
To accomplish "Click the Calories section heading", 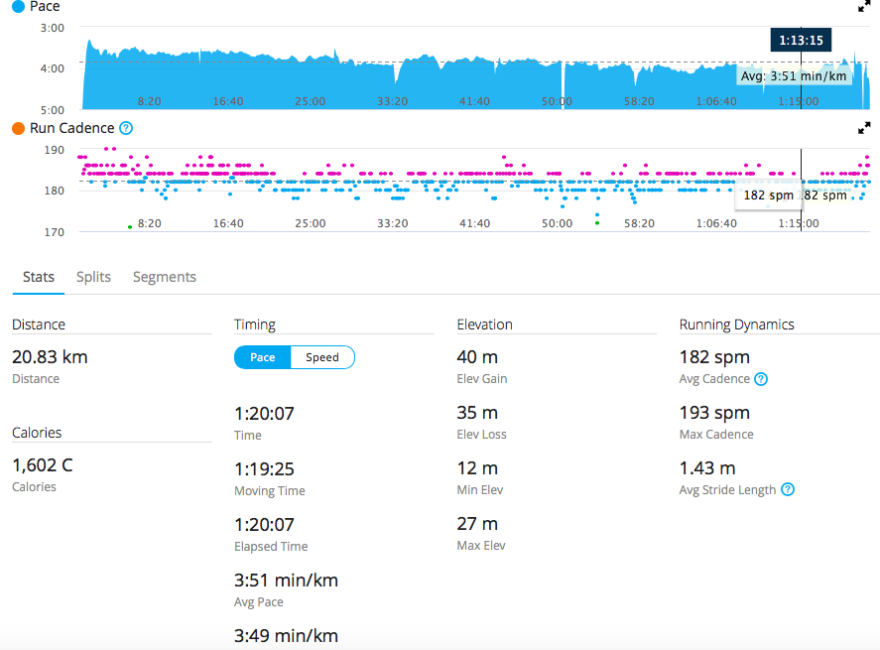I will [x=37, y=433].
